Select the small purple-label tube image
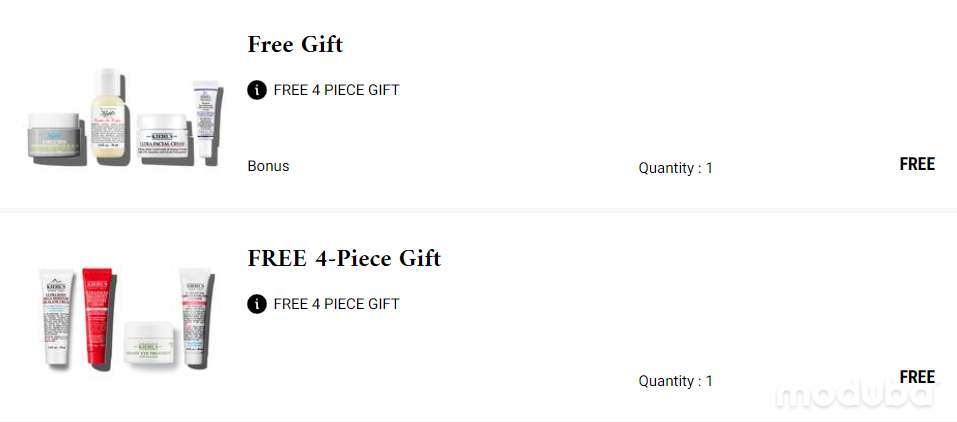 tap(204, 122)
